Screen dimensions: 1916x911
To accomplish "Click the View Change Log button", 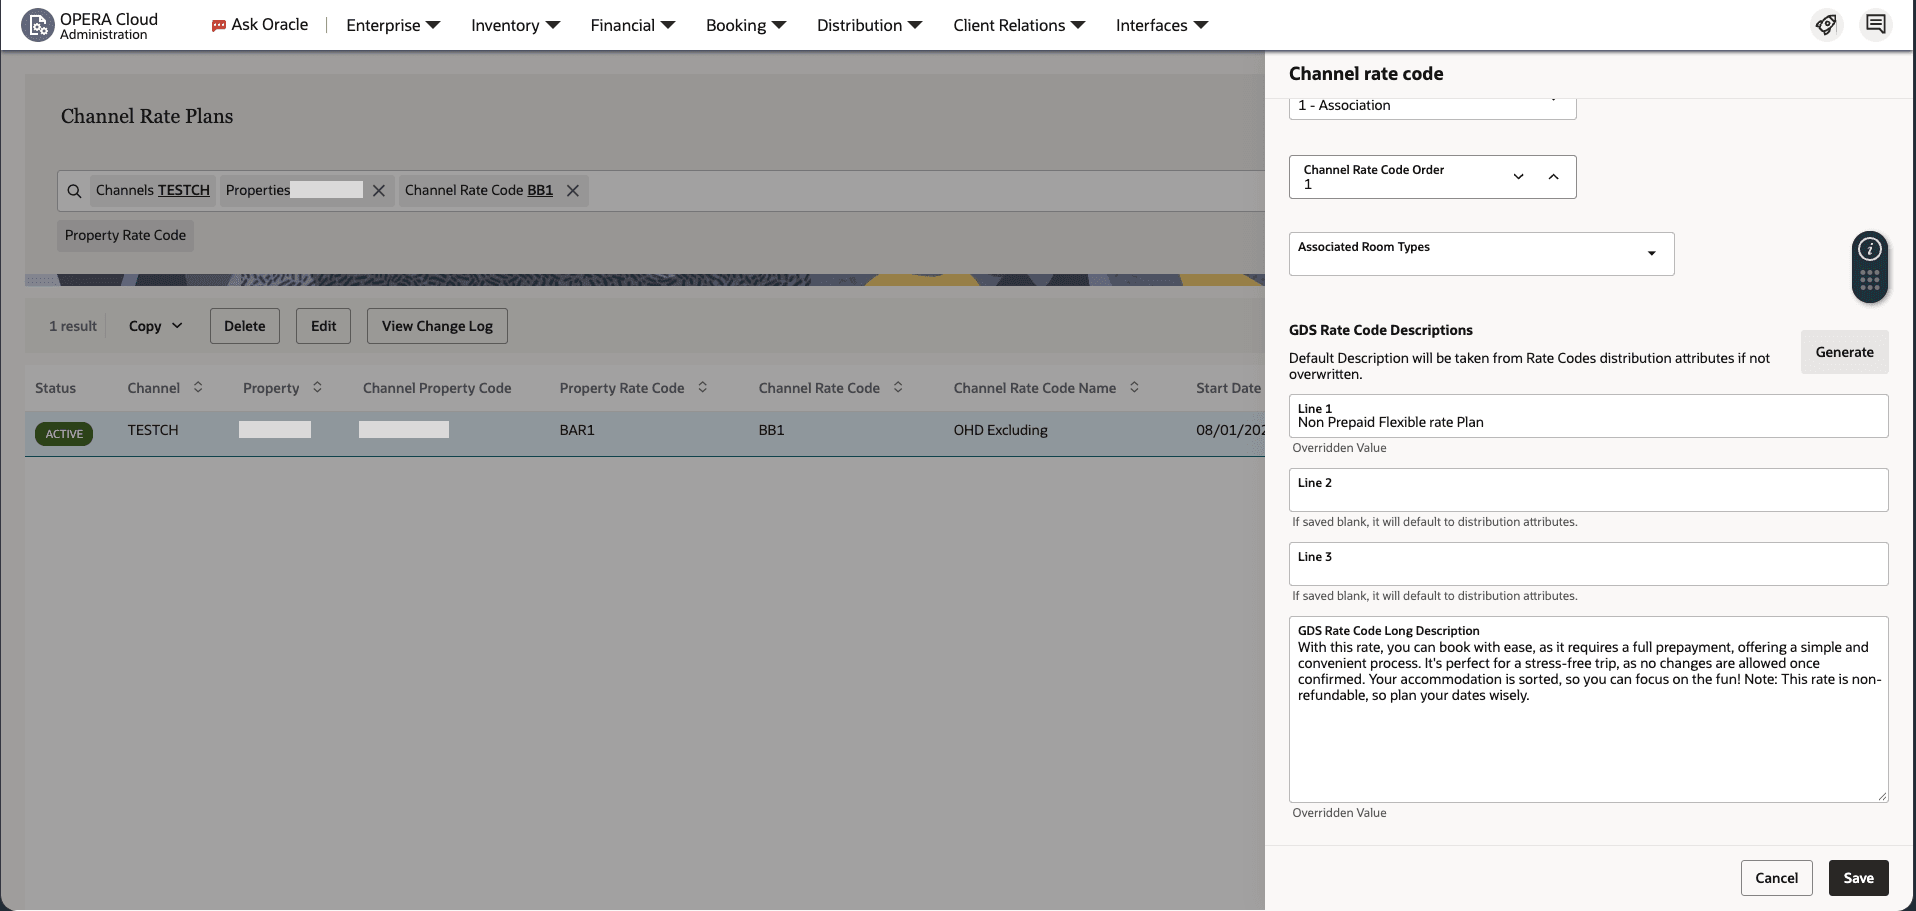I will click(437, 326).
